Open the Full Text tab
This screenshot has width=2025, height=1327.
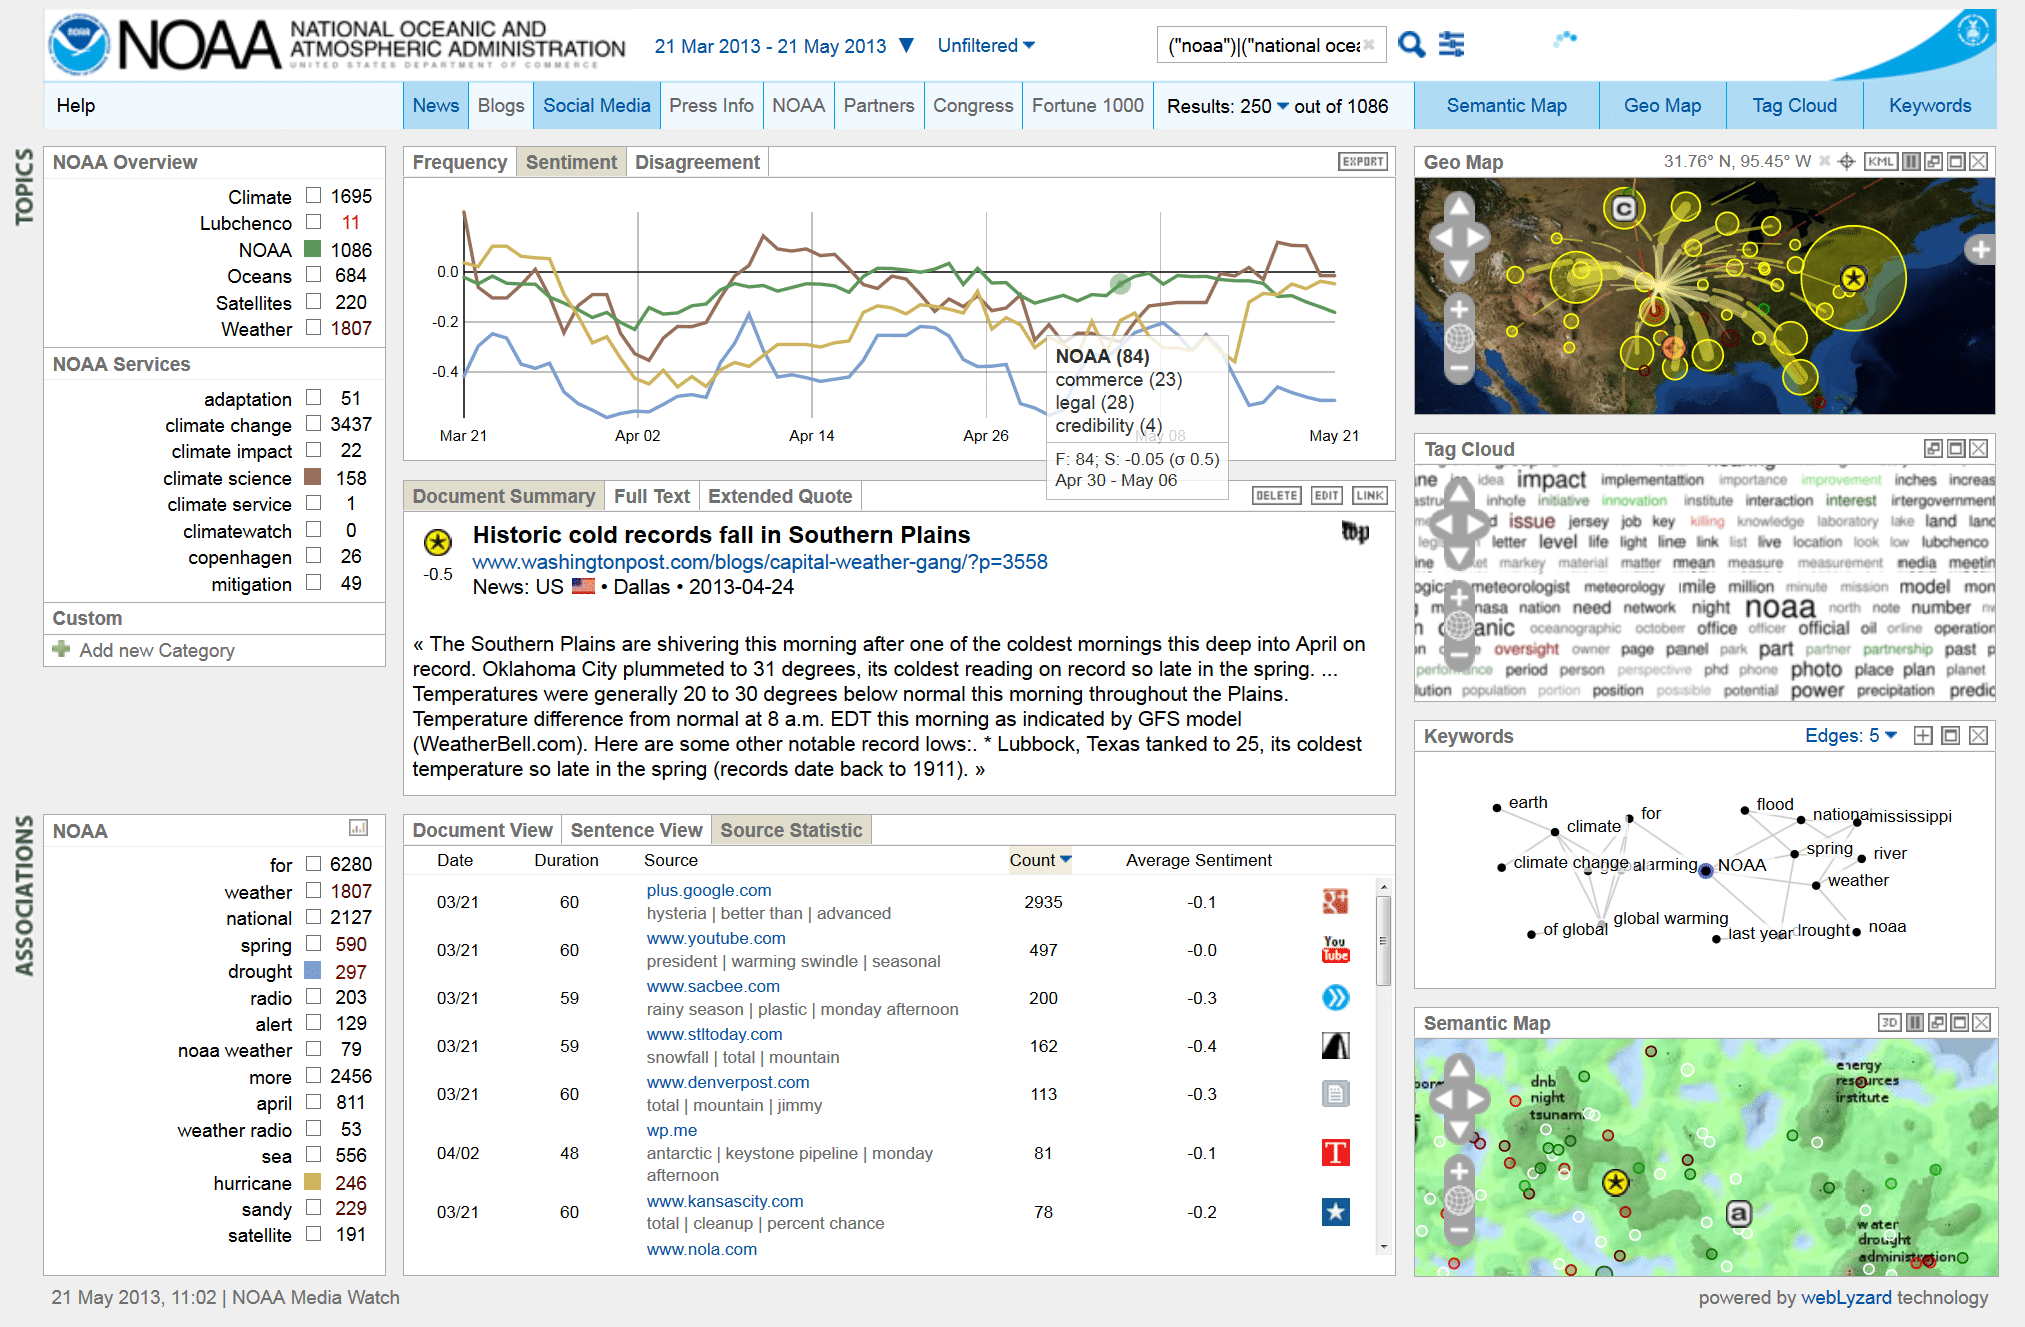[x=651, y=496]
